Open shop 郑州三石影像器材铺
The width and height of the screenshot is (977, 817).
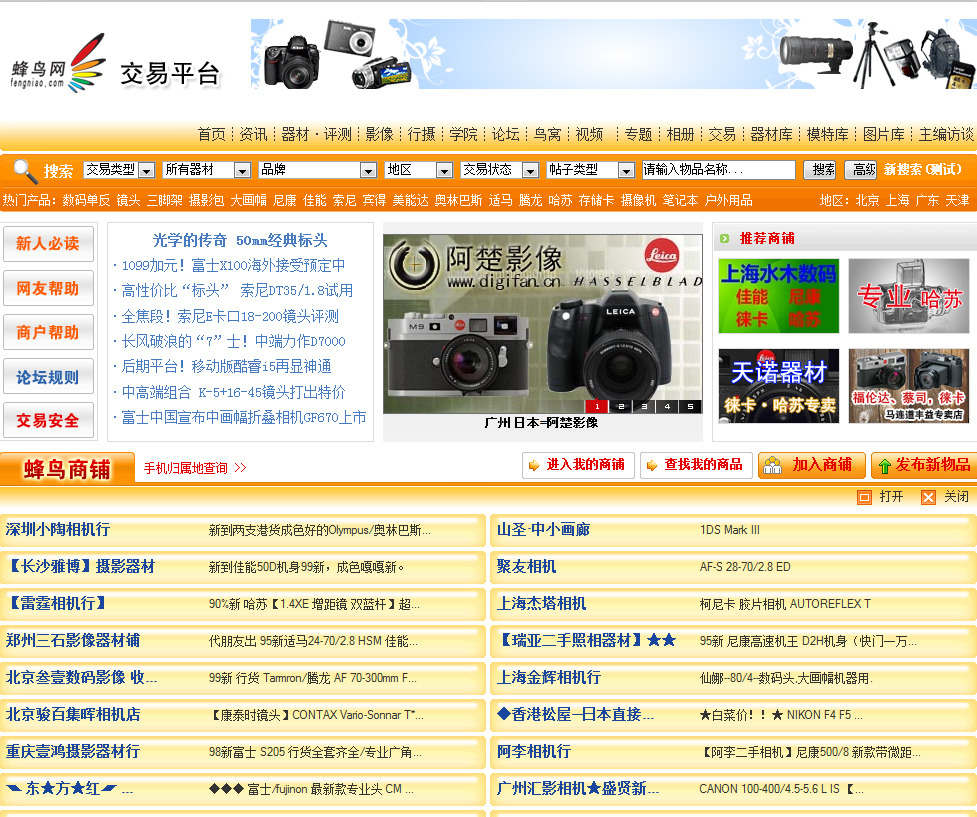tap(73, 641)
